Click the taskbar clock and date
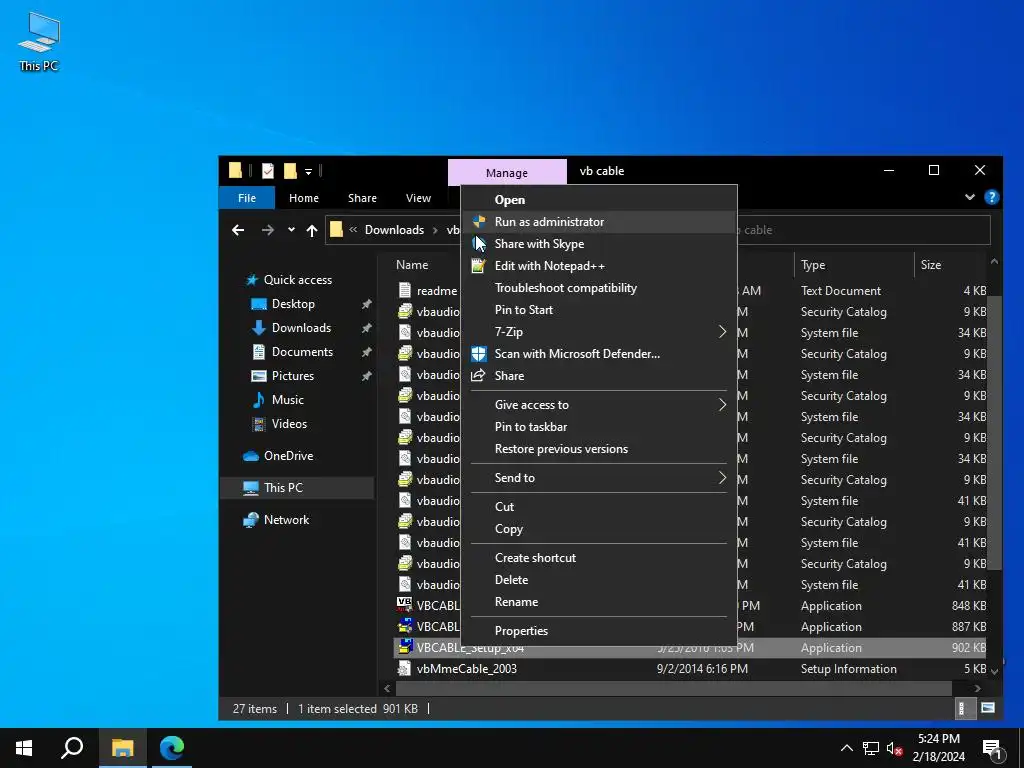The width and height of the screenshot is (1024, 768). (938, 748)
